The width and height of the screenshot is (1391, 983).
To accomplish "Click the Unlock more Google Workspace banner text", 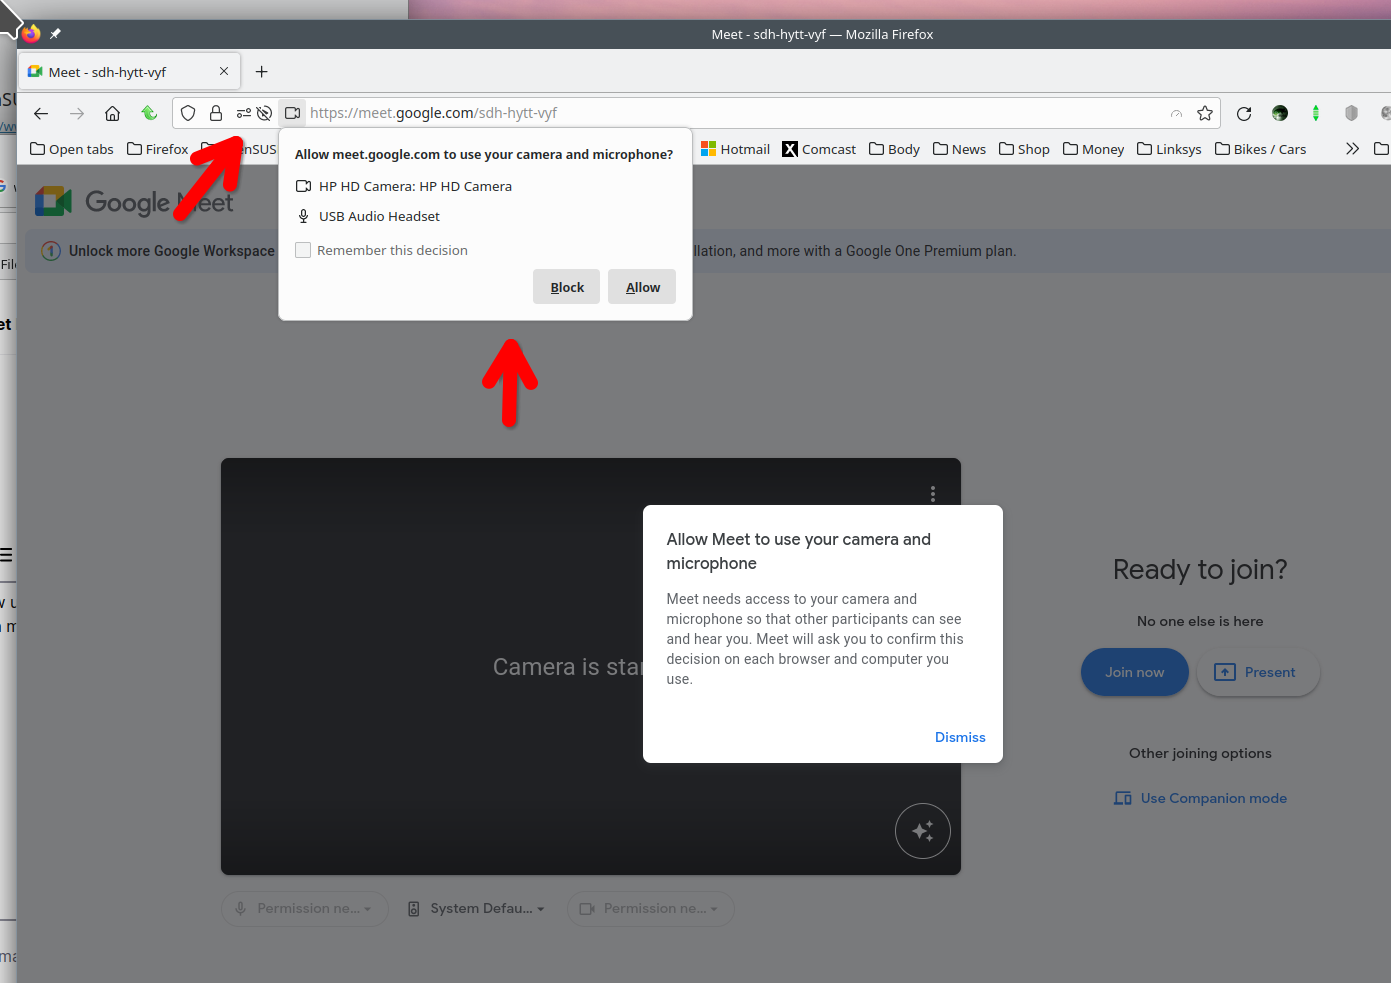I will 171,251.
